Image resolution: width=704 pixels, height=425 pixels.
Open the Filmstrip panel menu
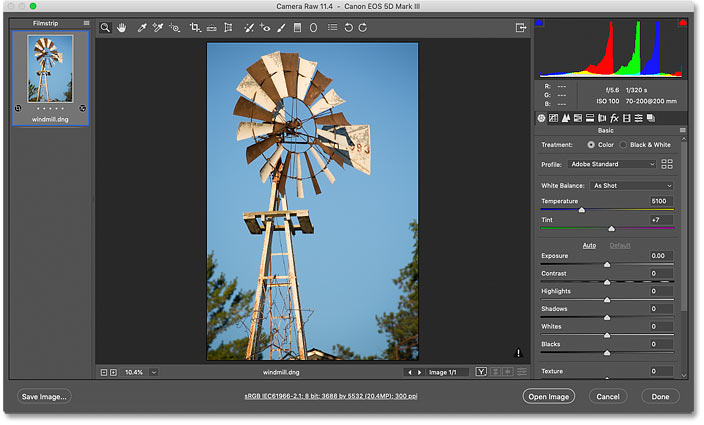pos(86,23)
